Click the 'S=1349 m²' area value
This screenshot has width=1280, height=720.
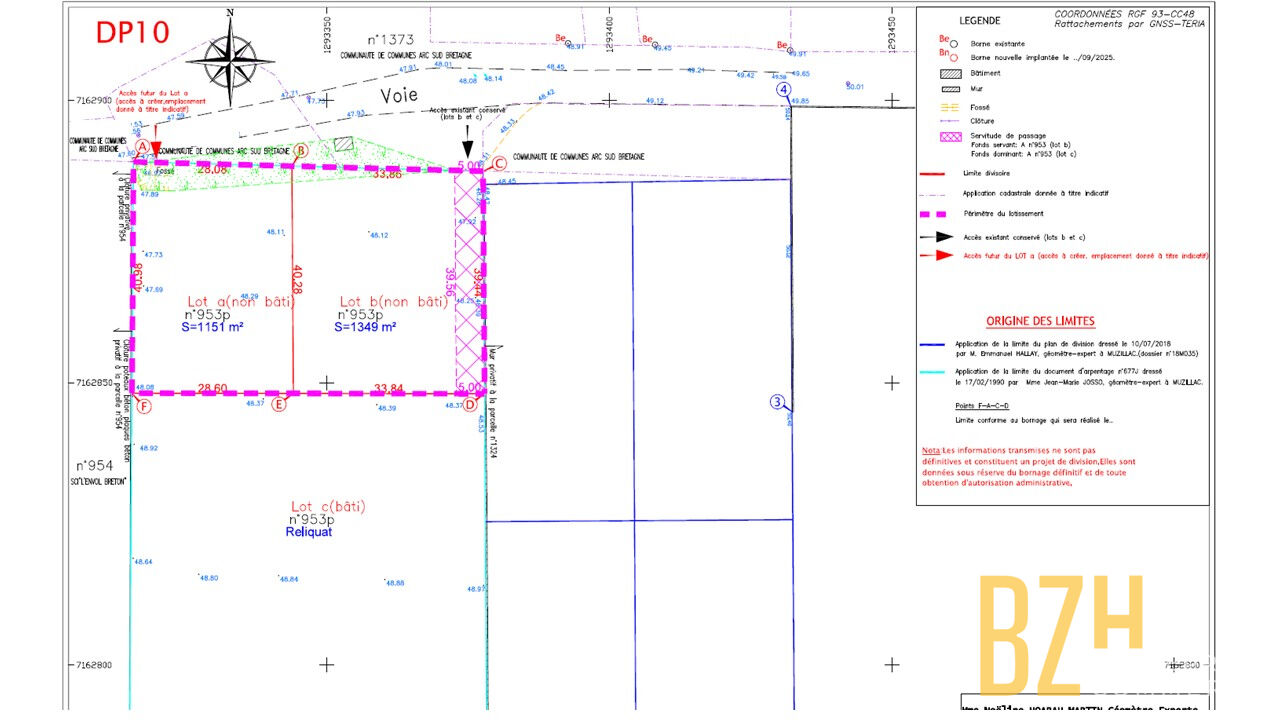[x=366, y=326]
